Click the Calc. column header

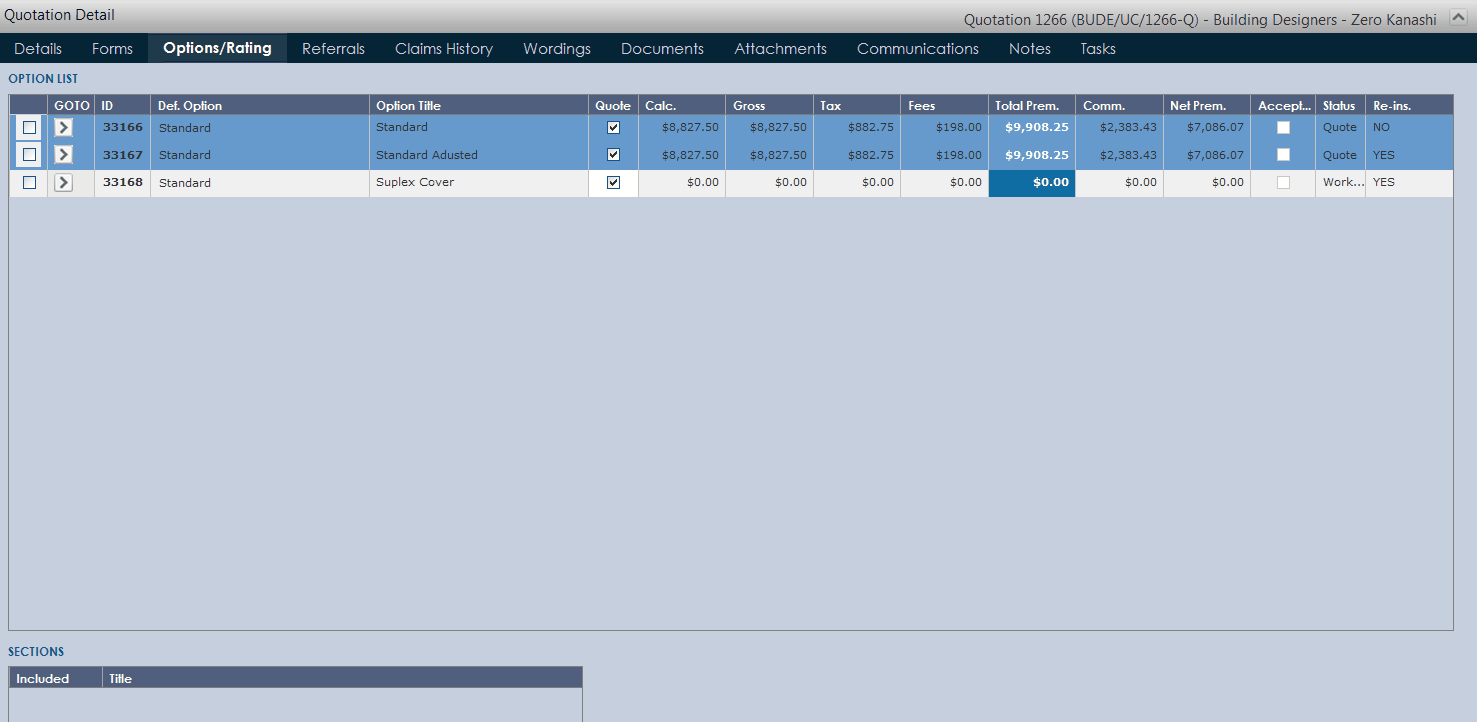(x=682, y=105)
